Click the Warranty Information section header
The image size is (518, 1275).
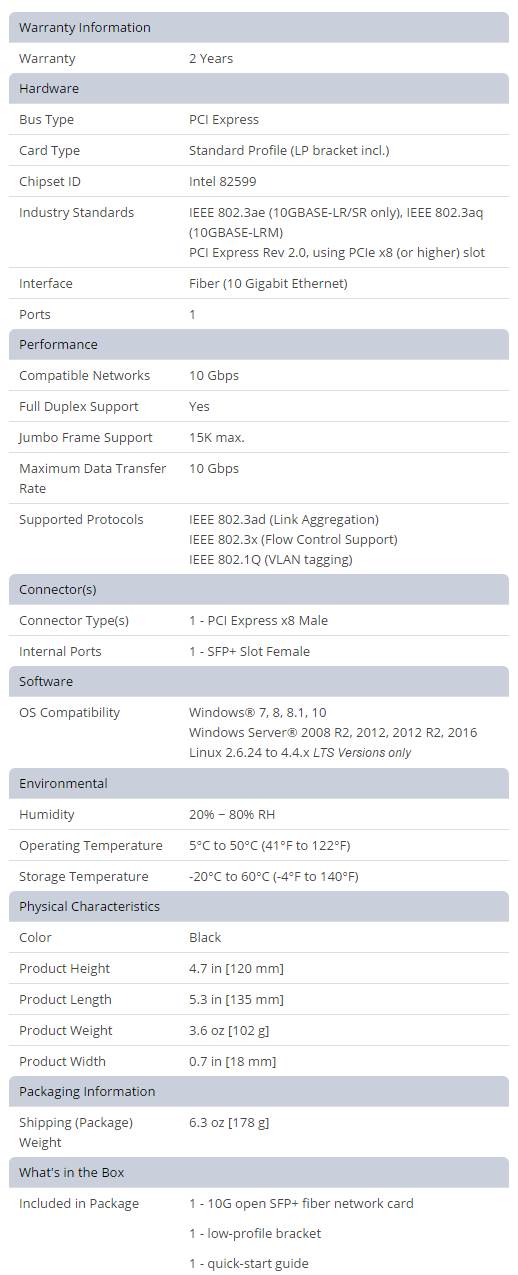point(259,27)
